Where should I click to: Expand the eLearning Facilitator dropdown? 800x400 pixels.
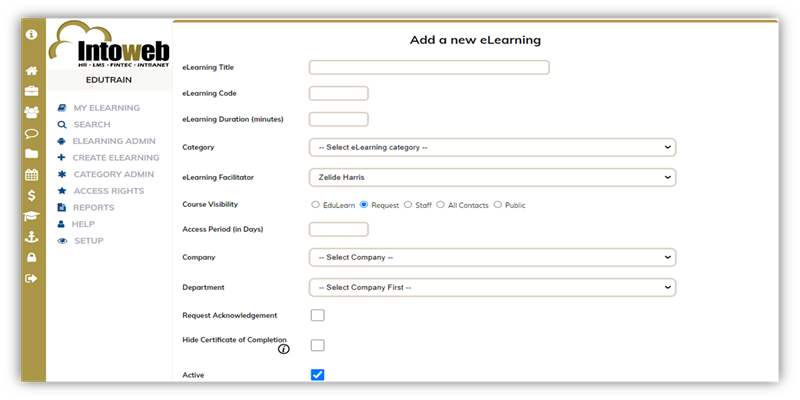[x=492, y=177]
